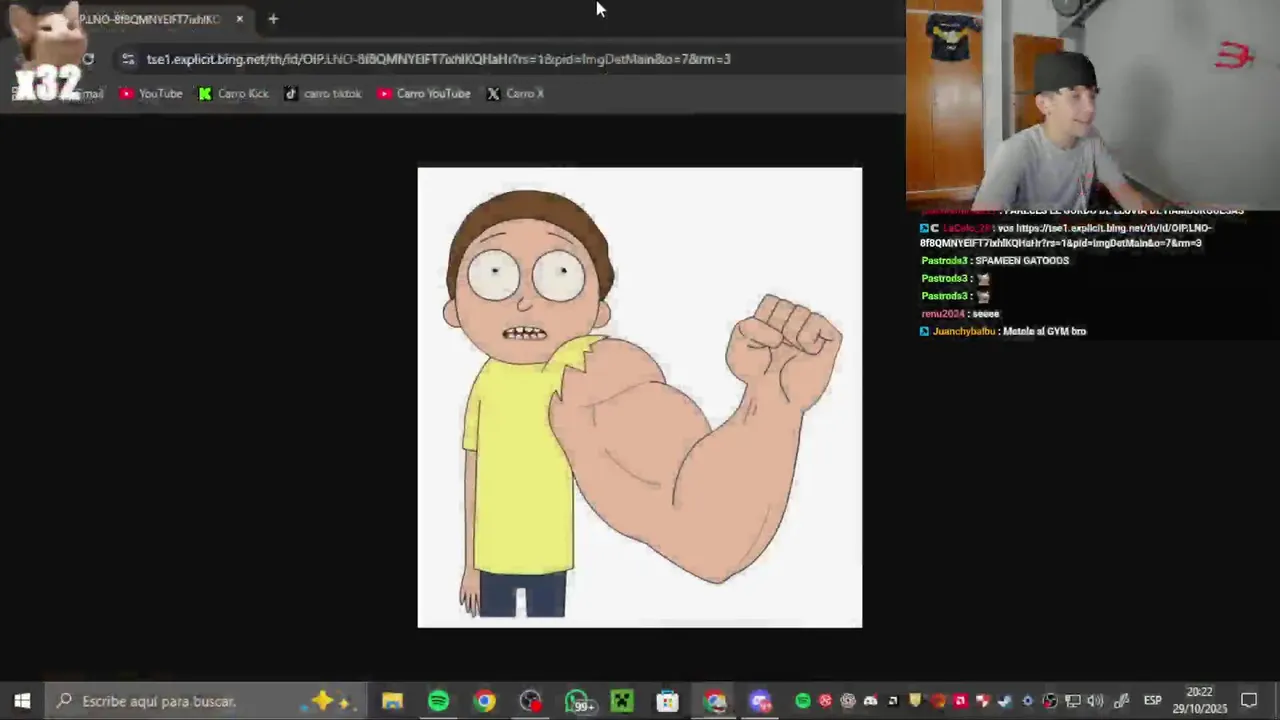
Task: Open a new tab with the plus button
Action: pos(273,19)
